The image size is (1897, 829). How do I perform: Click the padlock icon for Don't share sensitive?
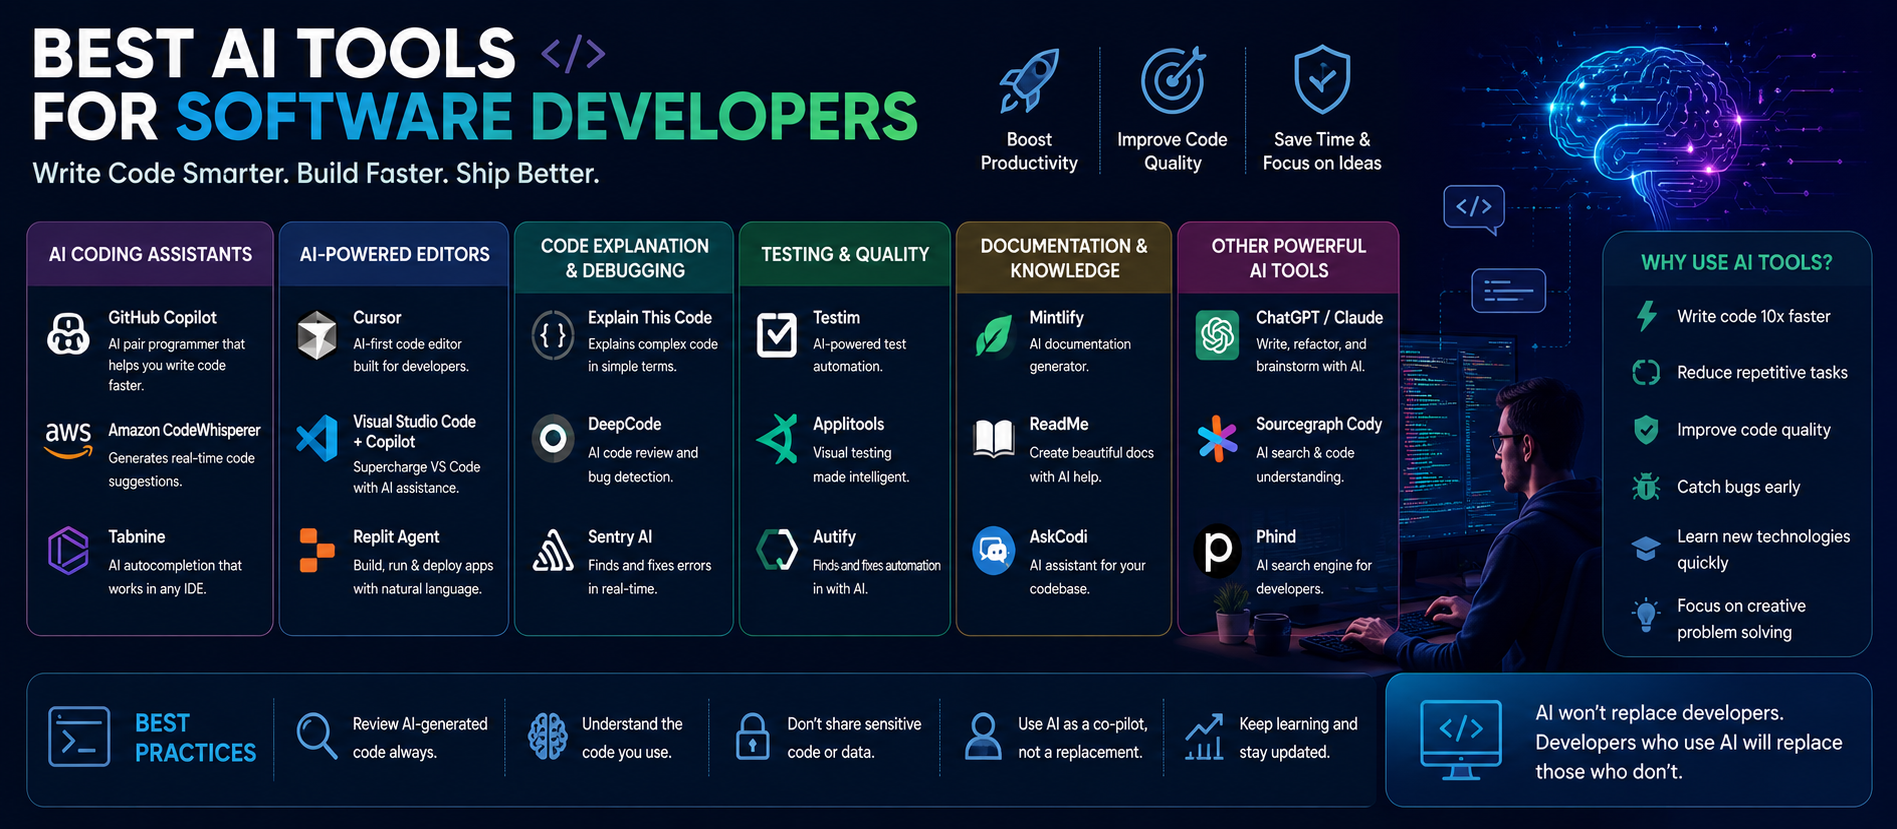752,737
